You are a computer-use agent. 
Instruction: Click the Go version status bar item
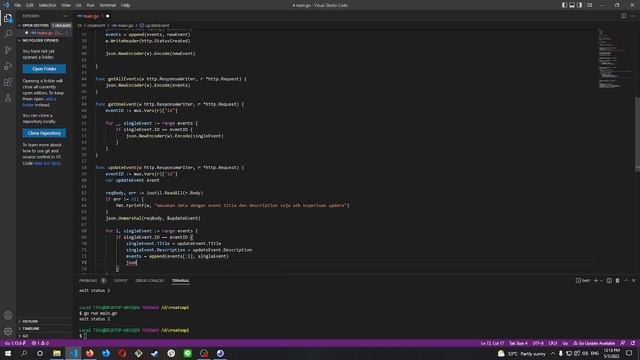(15, 343)
